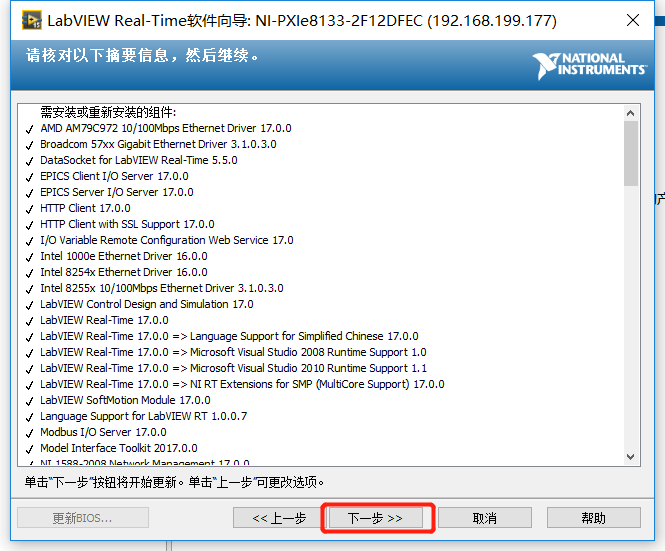Screen dimensions: 665x551
Task: Click checkmark beside Modbus I/O Server
Action: click(x=29, y=434)
